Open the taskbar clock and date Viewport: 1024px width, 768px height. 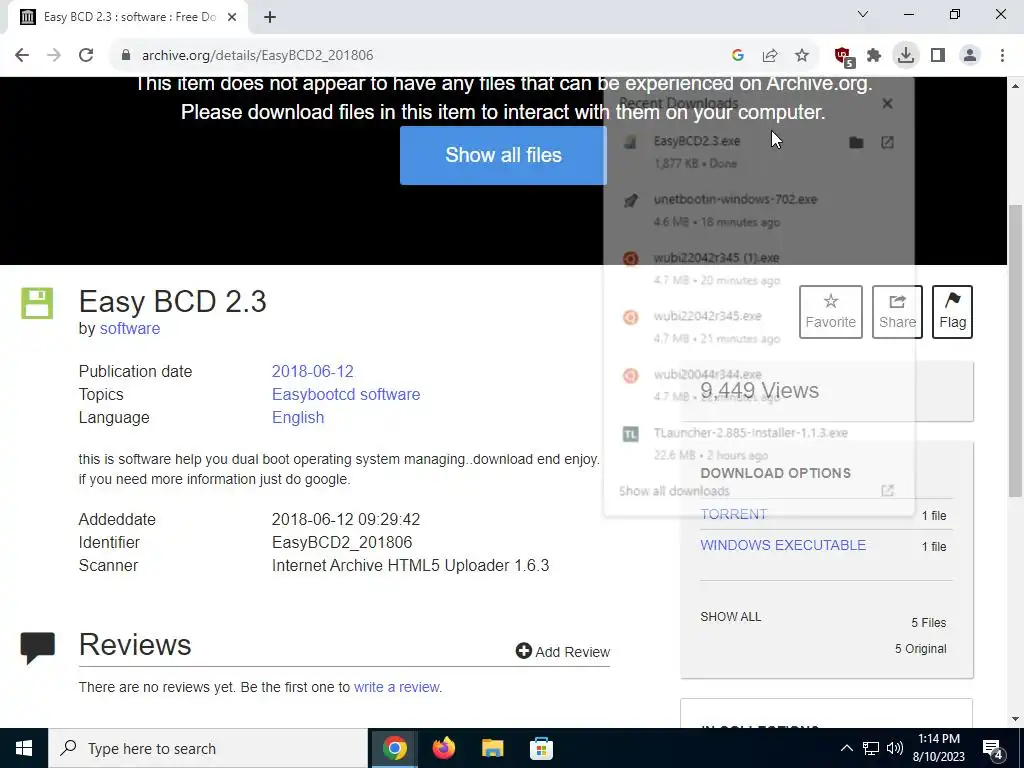[x=938, y=748]
